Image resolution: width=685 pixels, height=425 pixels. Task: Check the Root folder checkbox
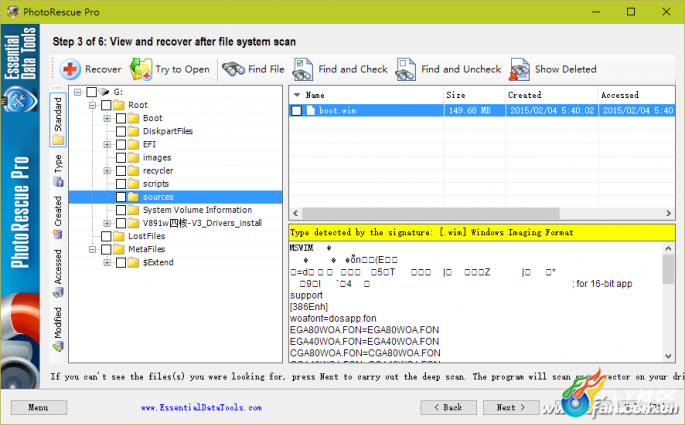point(106,105)
